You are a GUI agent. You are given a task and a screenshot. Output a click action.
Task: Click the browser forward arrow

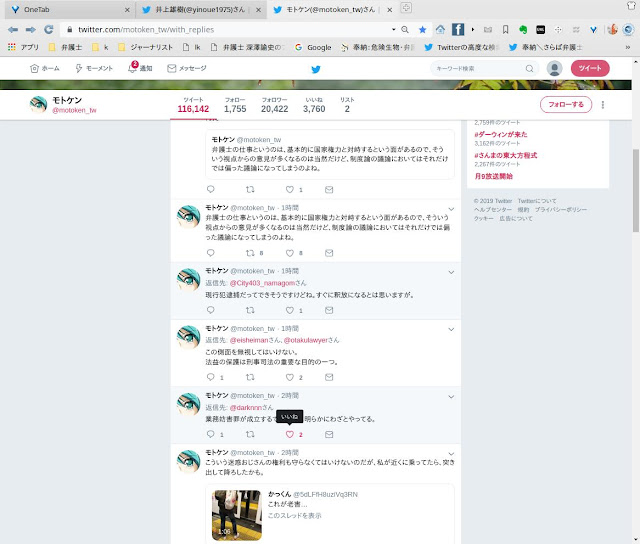coord(31,29)
